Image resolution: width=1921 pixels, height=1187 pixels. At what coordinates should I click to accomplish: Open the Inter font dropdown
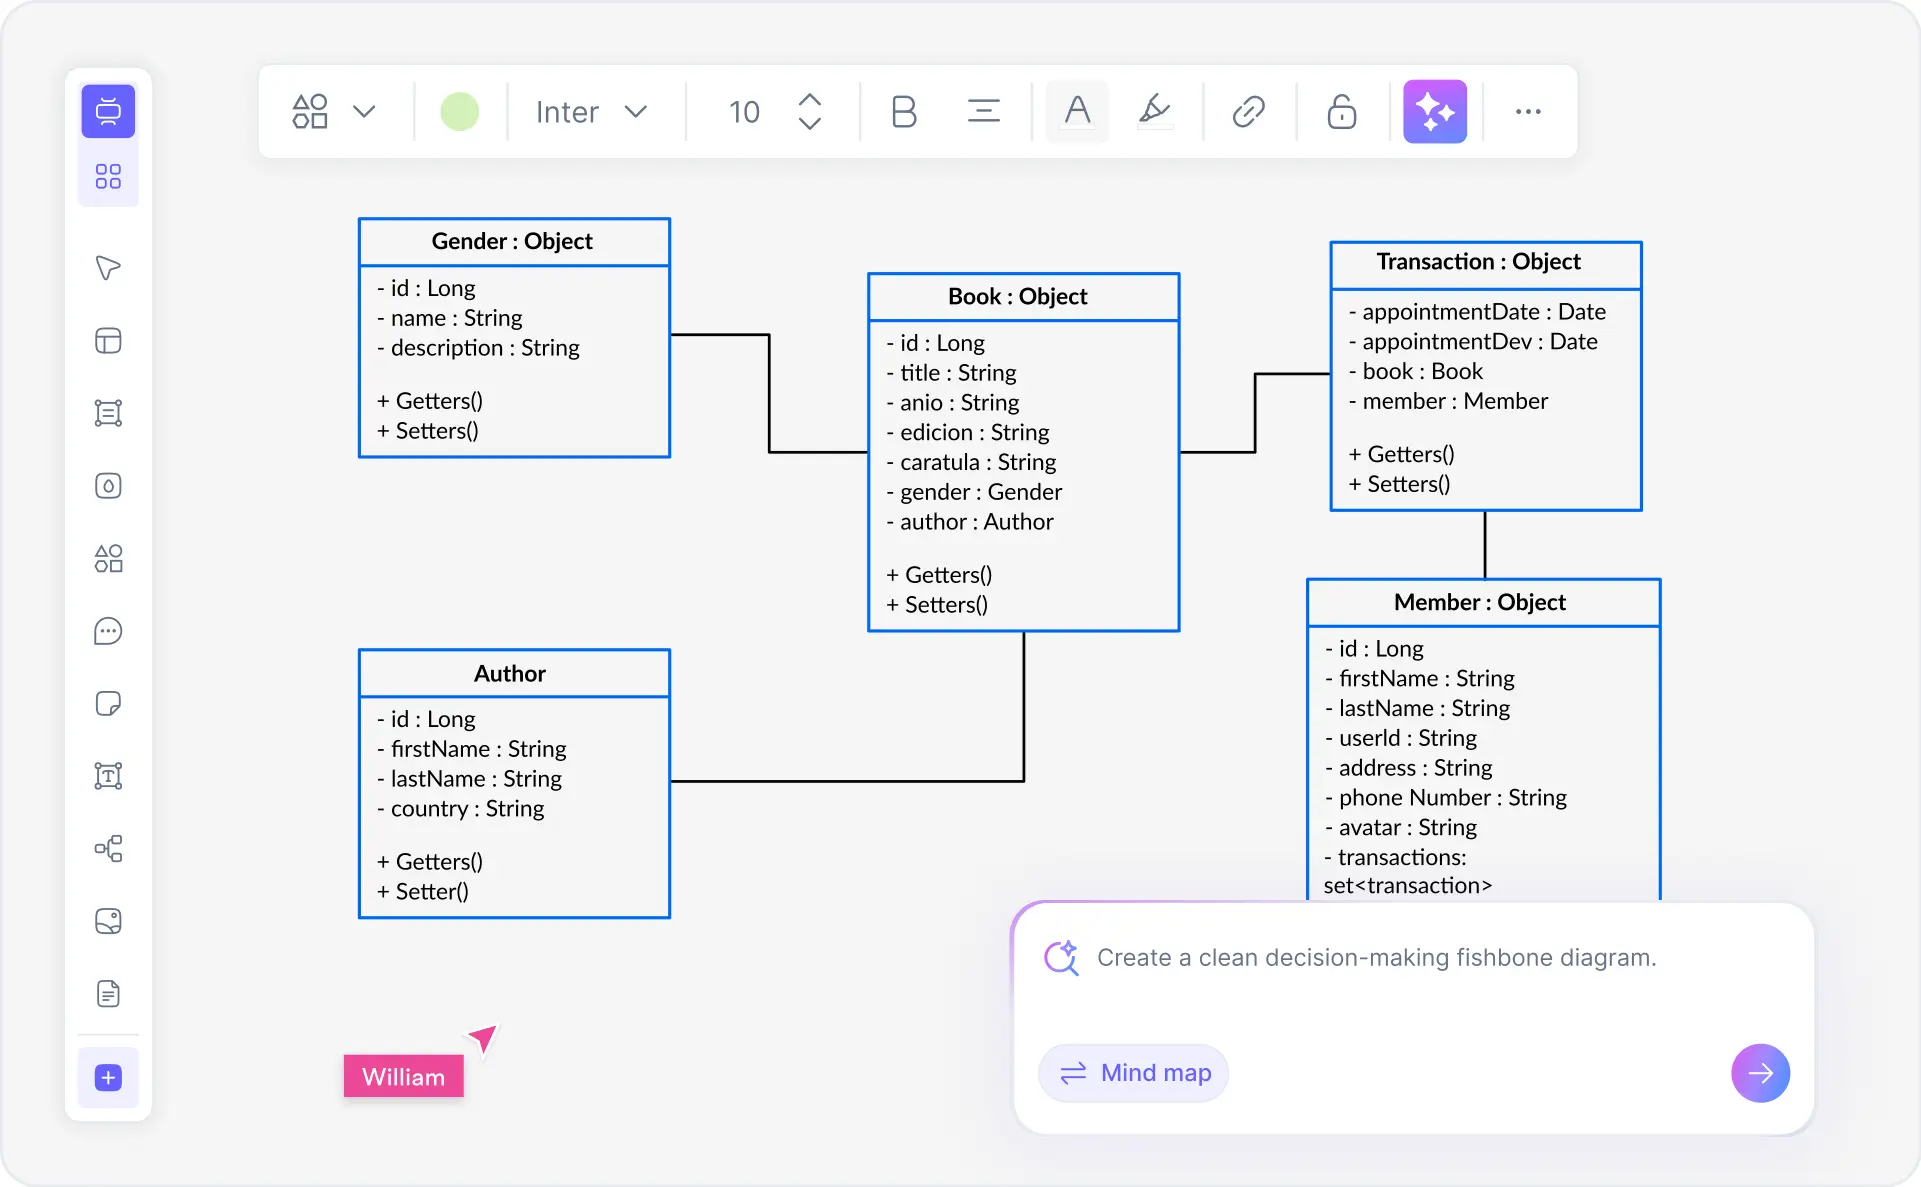point(592,111)
